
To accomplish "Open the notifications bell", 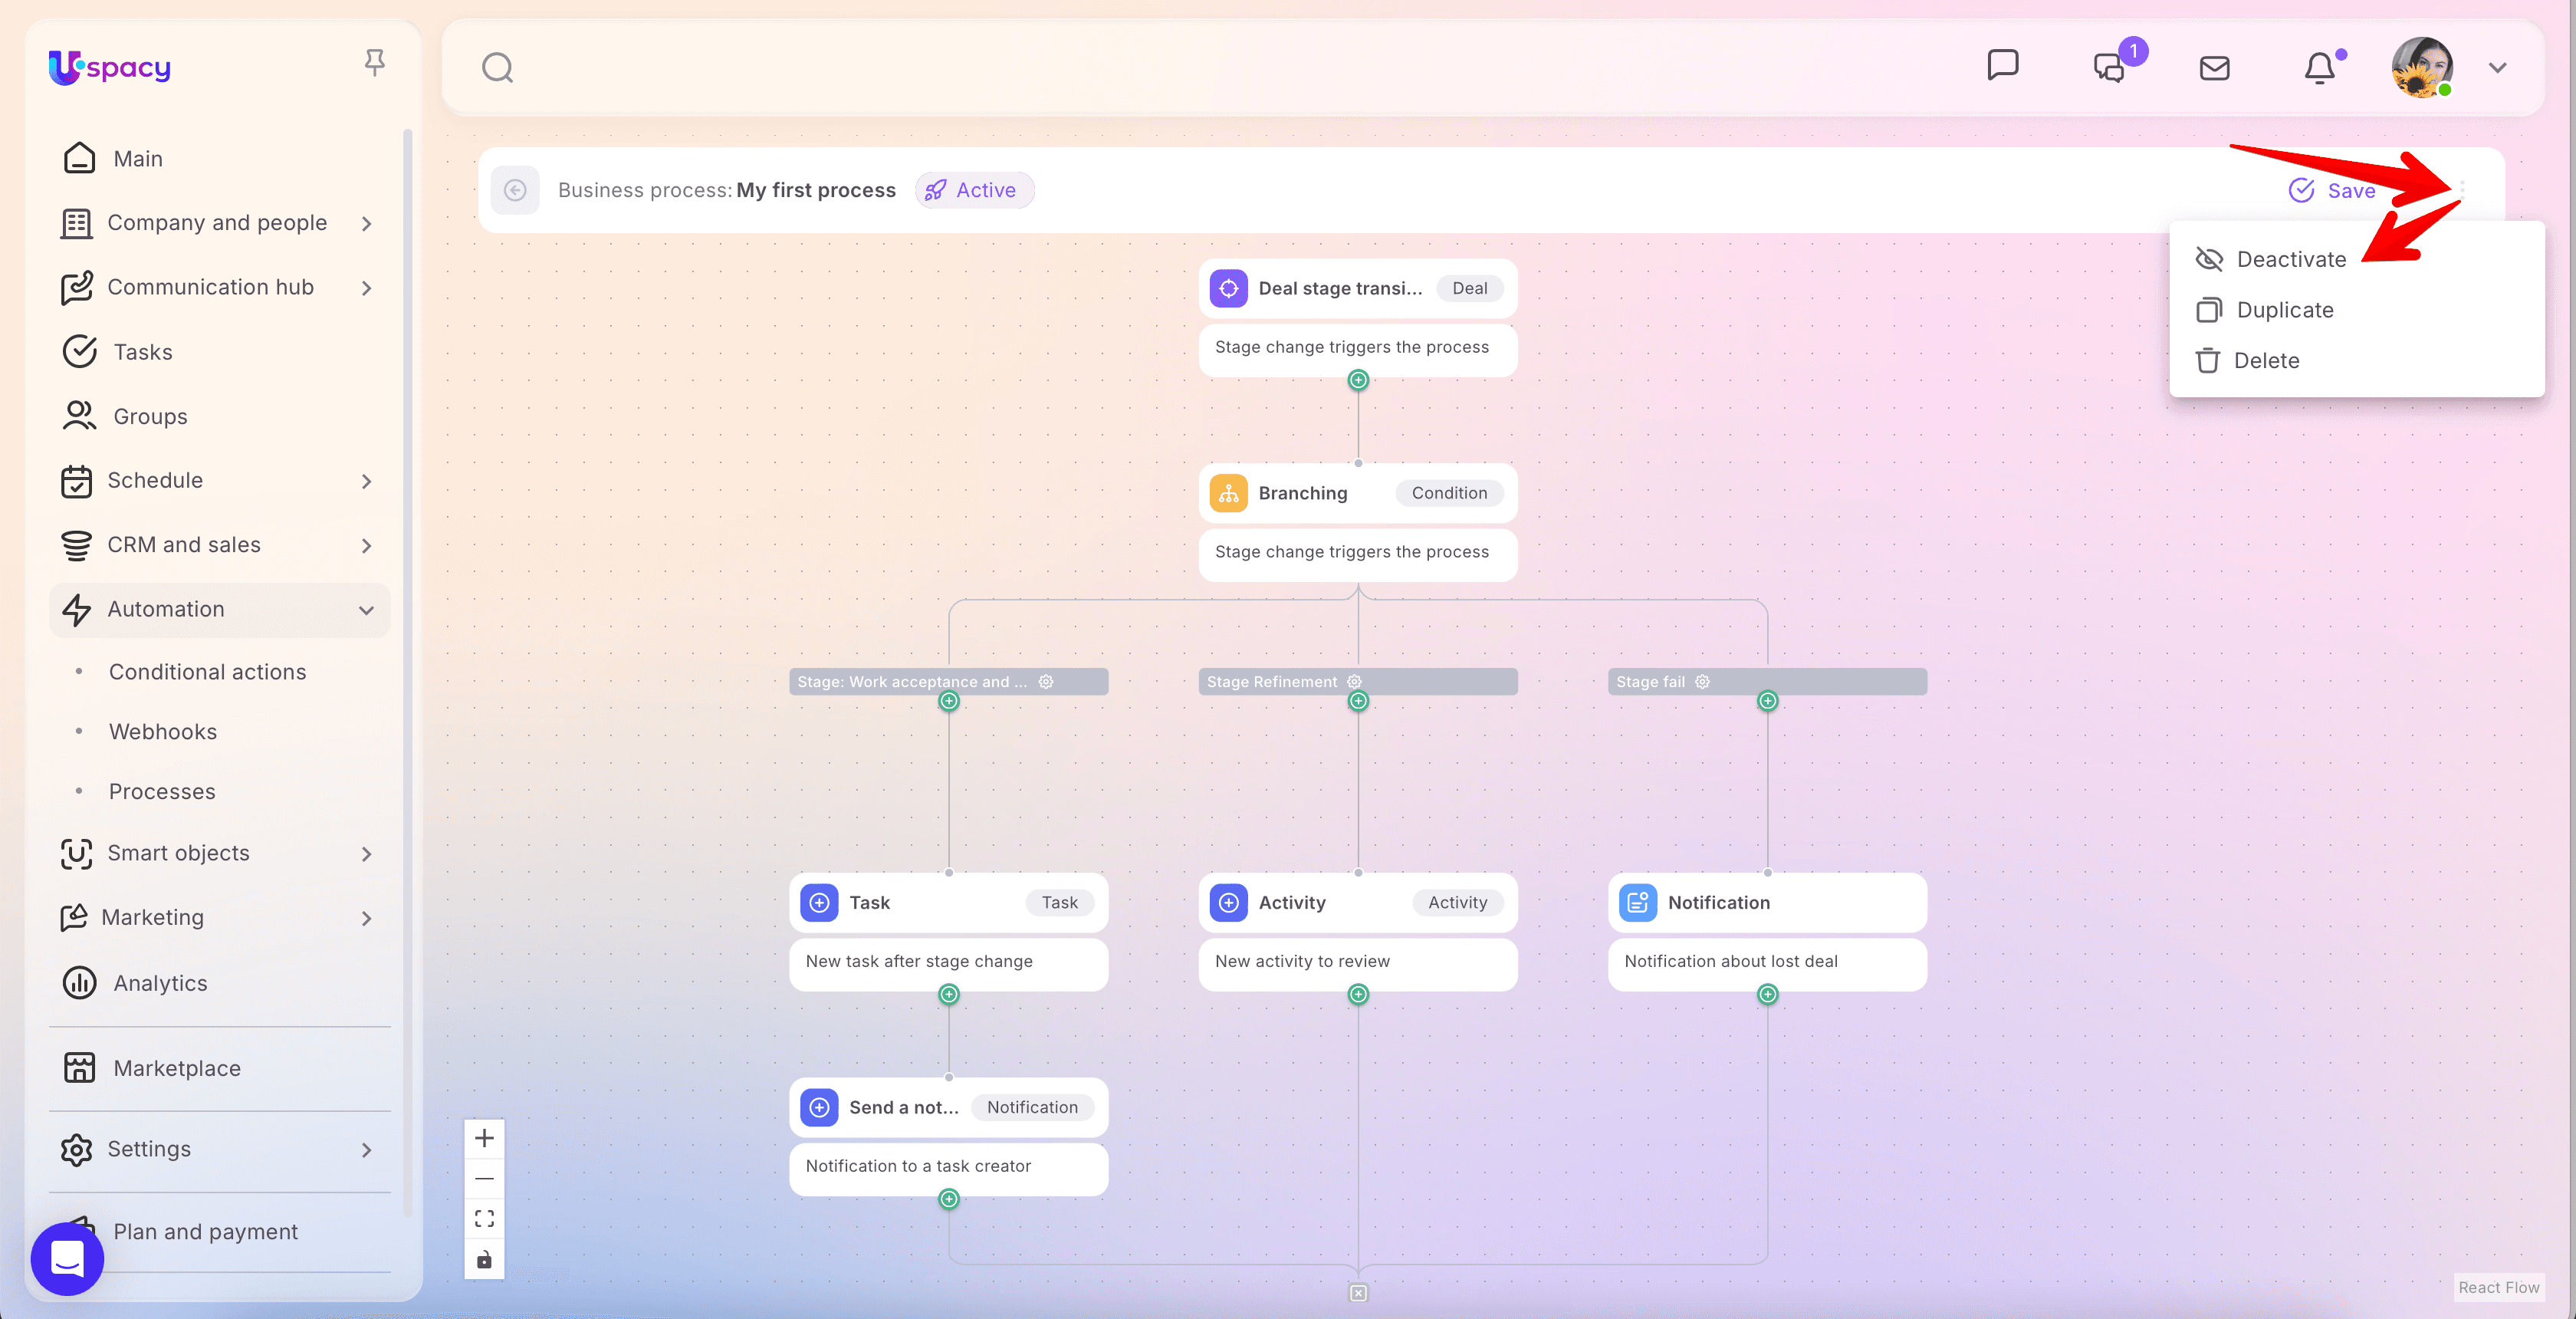I will pos(2319,68).
